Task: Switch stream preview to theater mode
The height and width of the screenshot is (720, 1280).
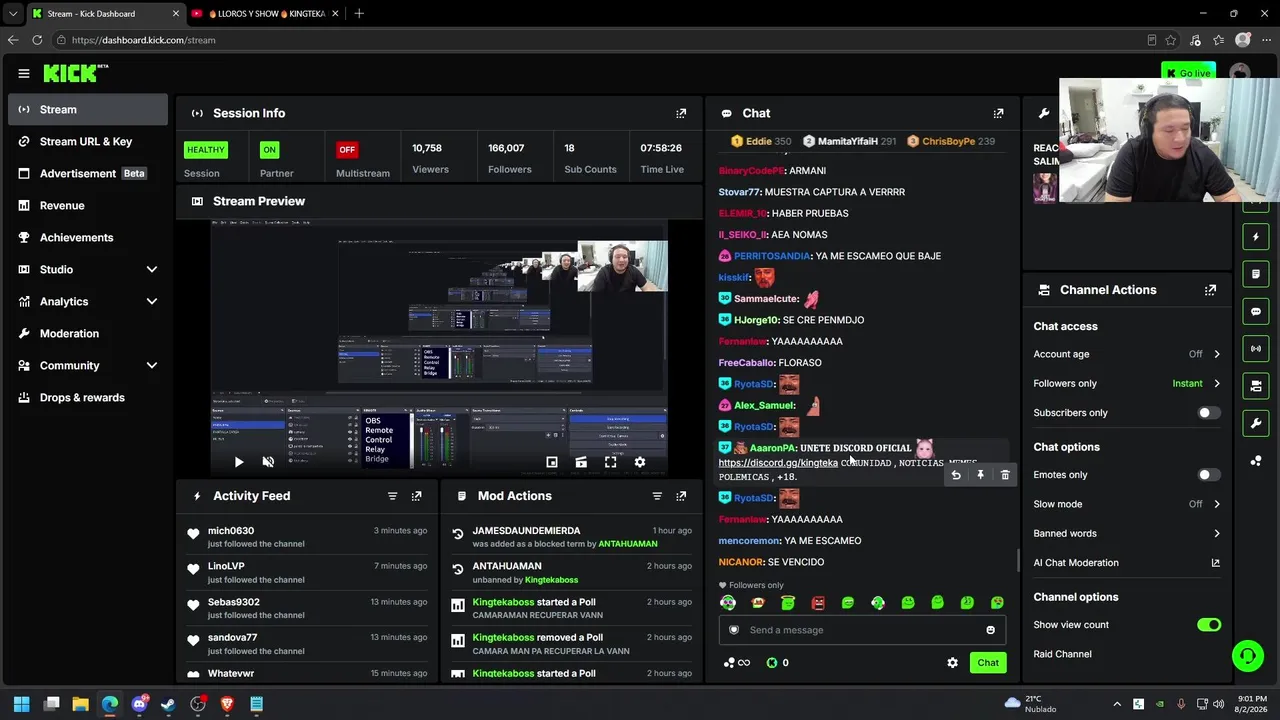Action: pyautogui.click(x=581, y=462)
